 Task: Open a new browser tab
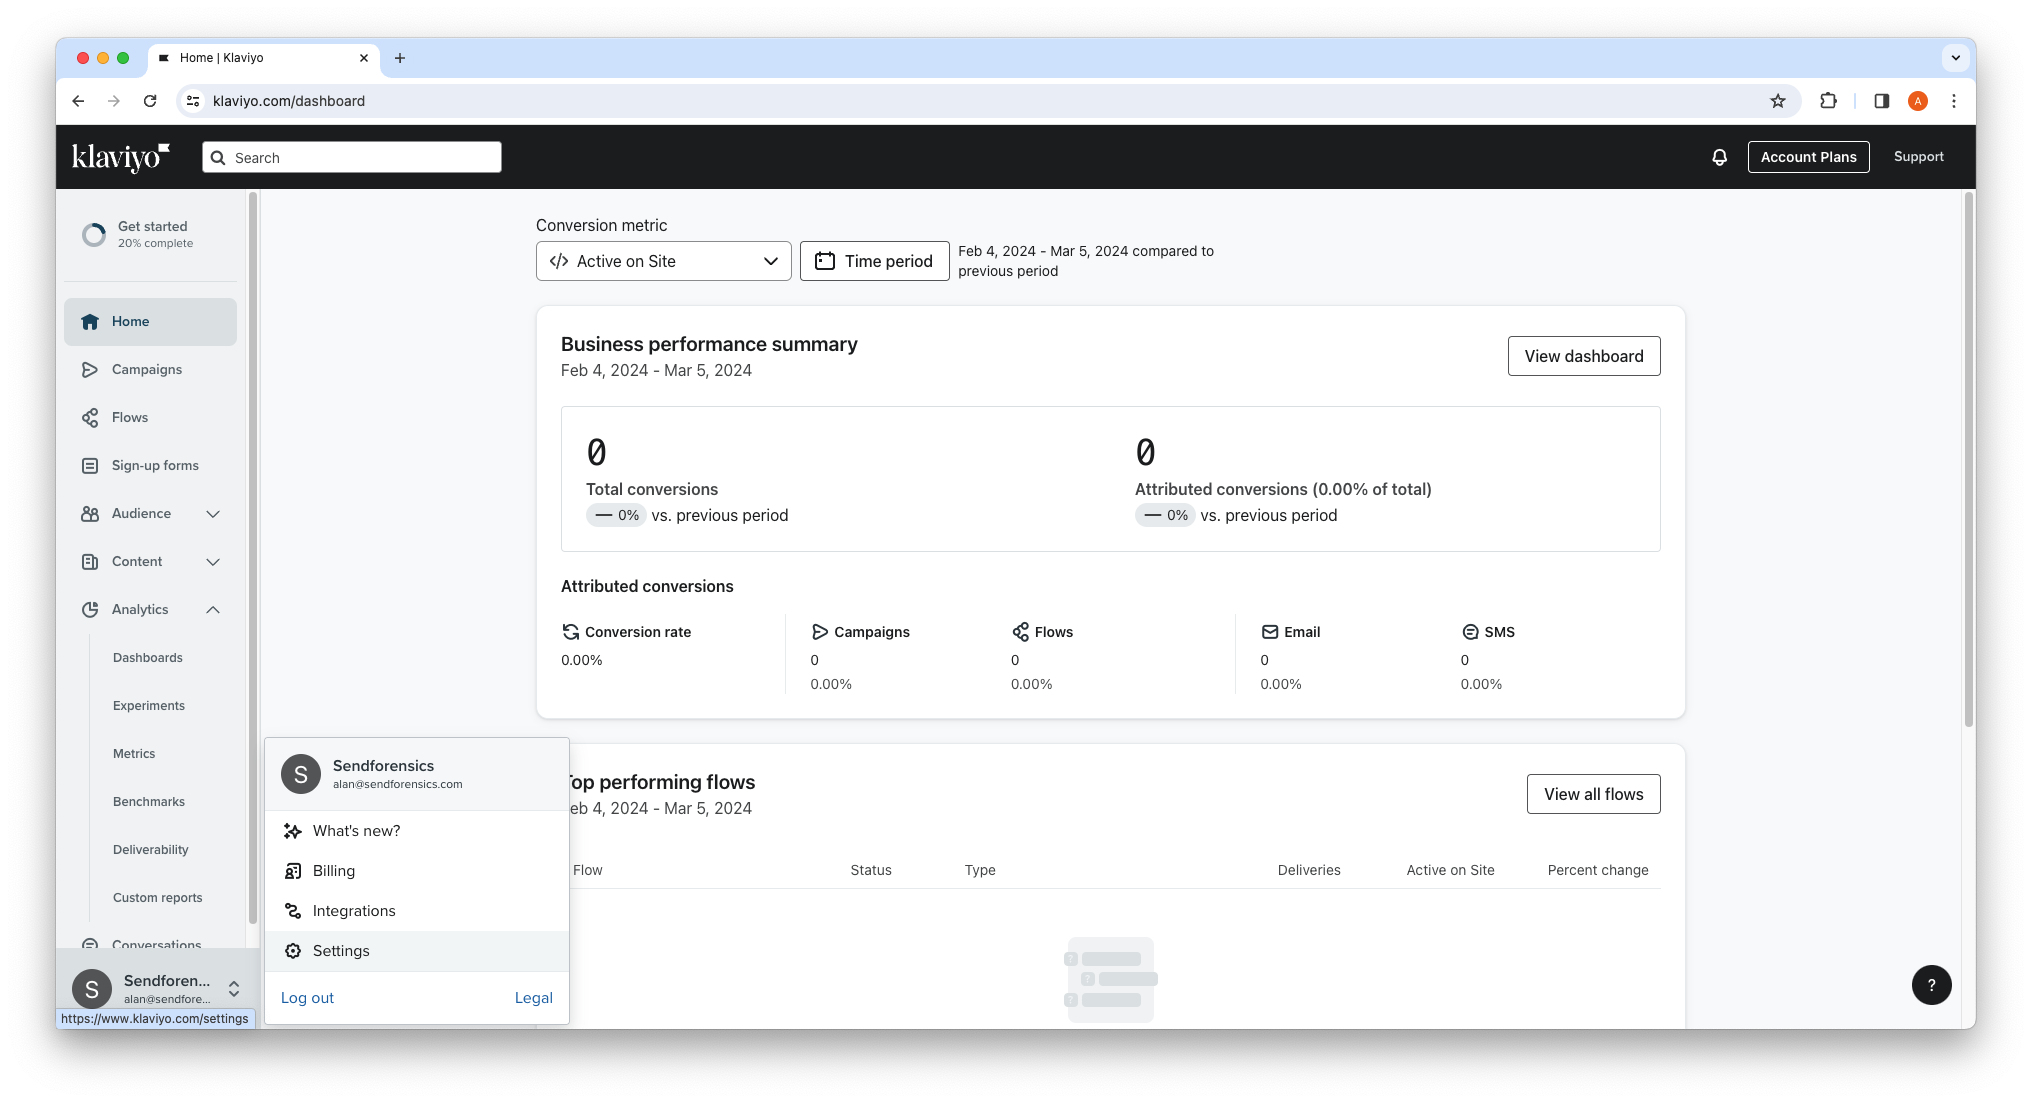coord(400,58)
